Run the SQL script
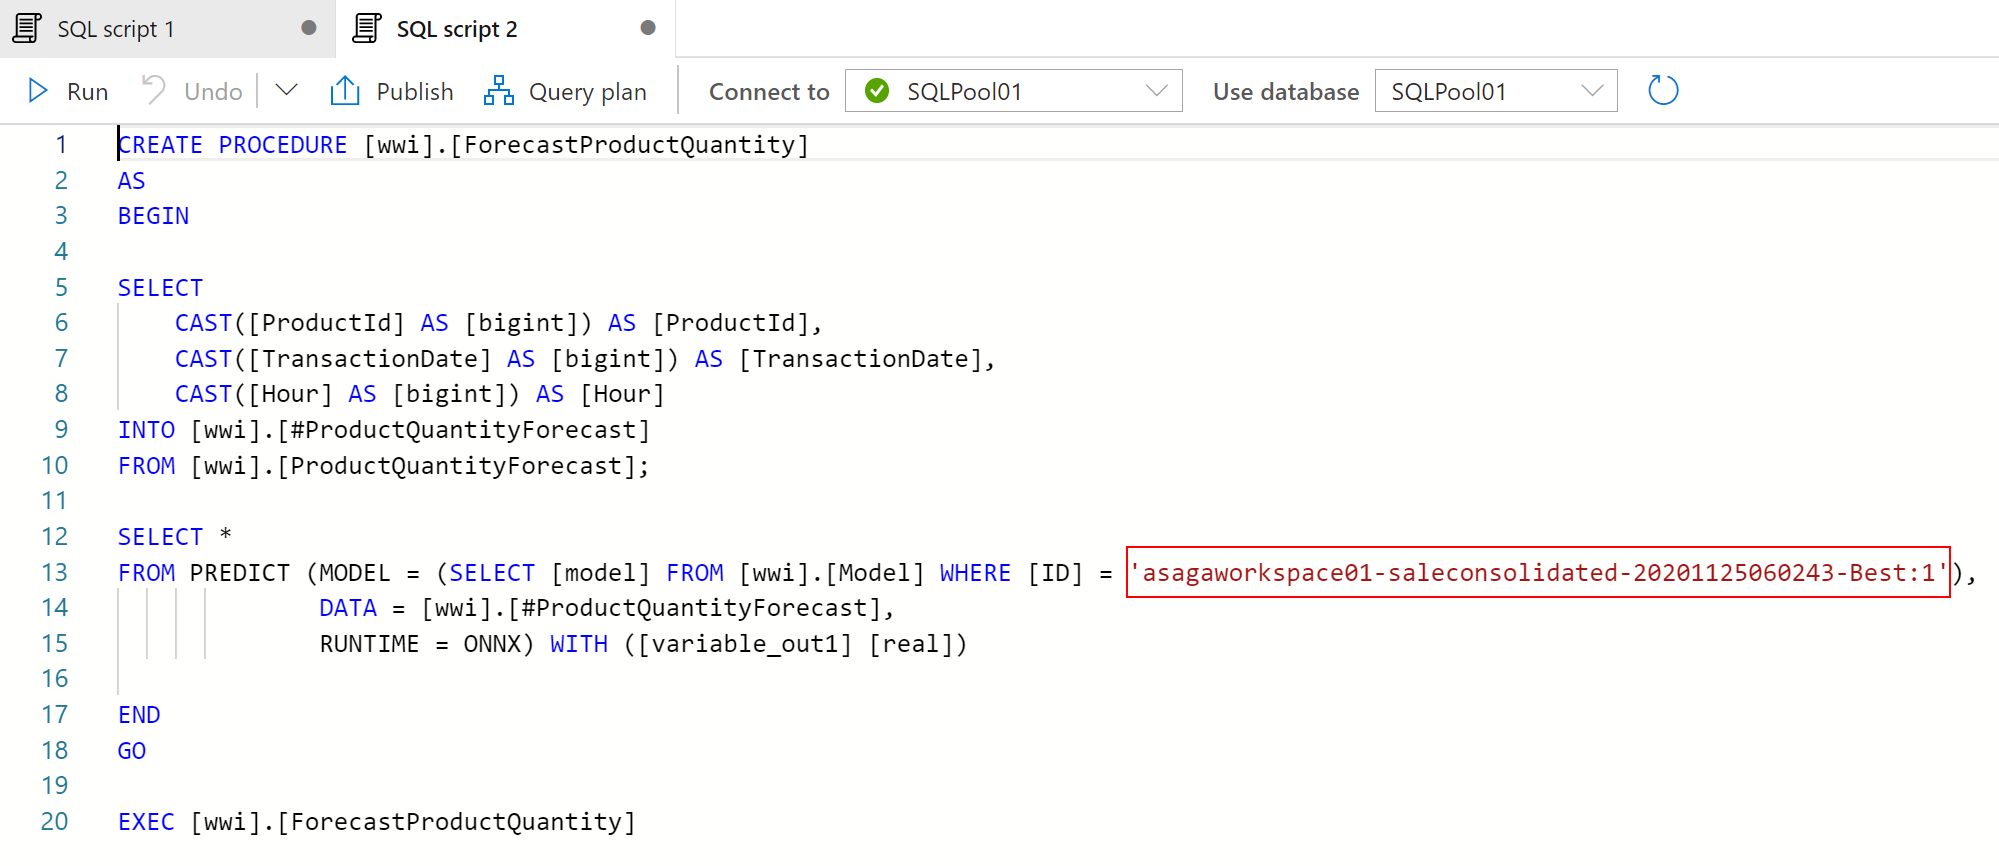The image size is (1999, 866). (x=68, y=91)
